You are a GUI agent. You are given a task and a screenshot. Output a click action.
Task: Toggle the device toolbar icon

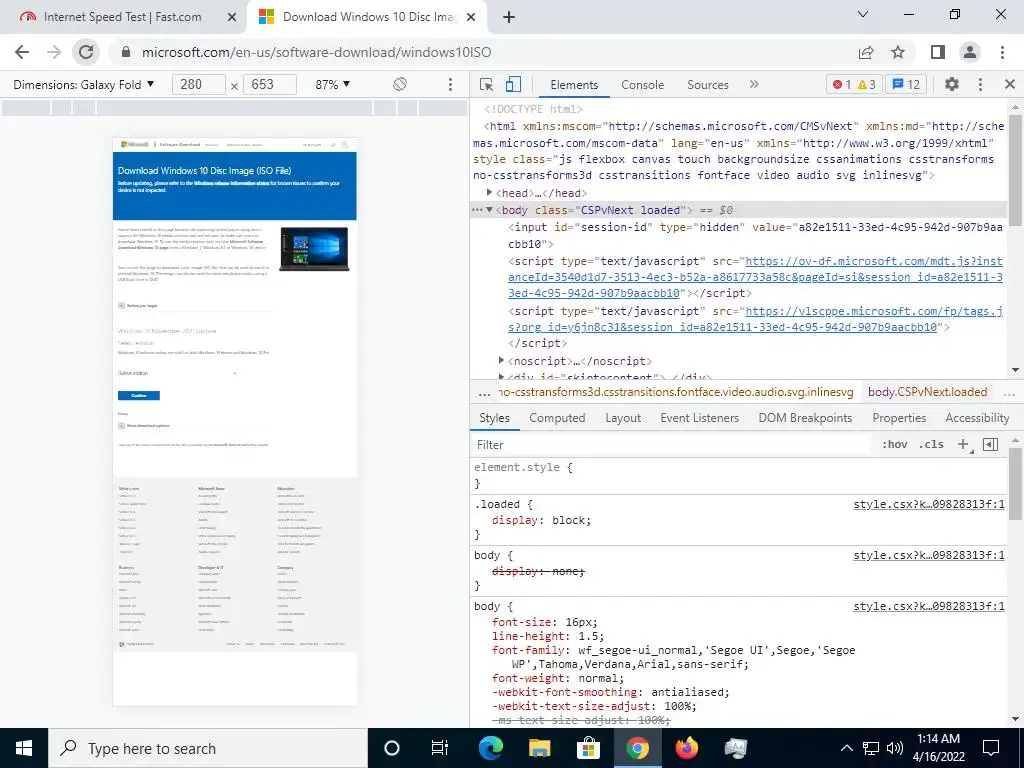coord(513,84)
